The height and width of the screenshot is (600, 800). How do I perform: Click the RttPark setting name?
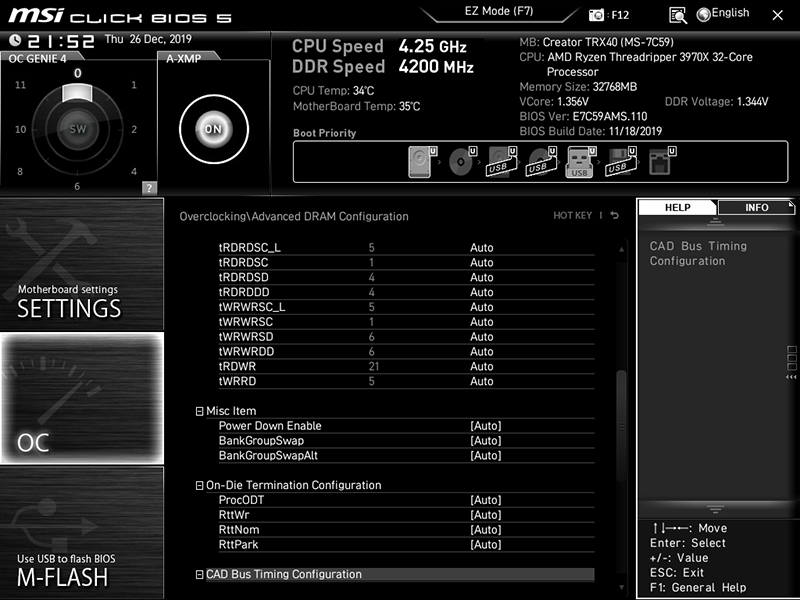click(x=238, y=544)
